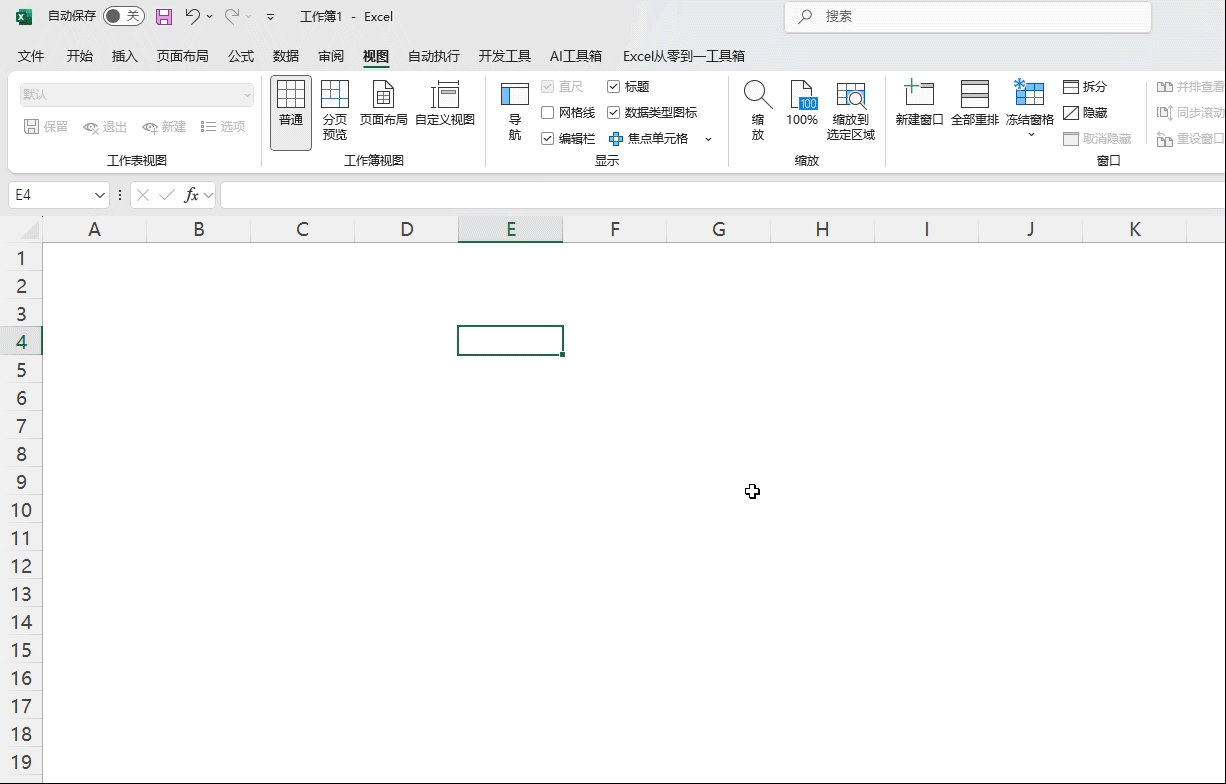1226x784 pixels.
Task: Uncheck the Headings (标题) checkbox
Action: (614, 87)
